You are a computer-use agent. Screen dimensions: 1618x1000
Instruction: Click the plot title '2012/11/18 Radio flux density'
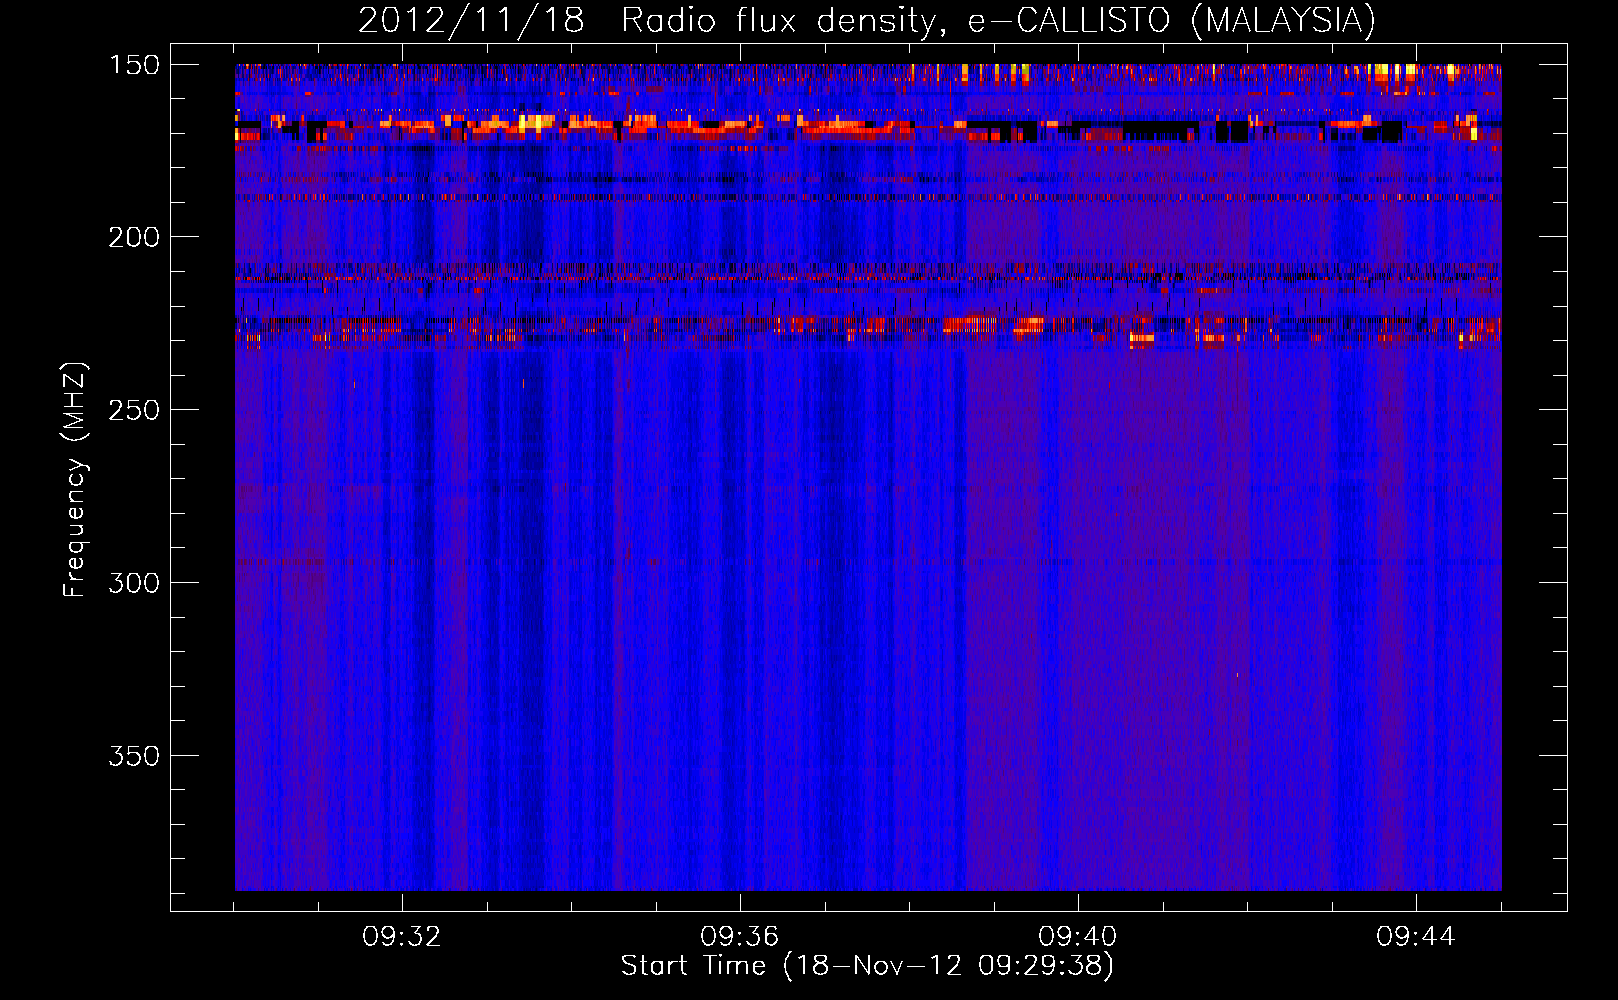tap(866, 21)
